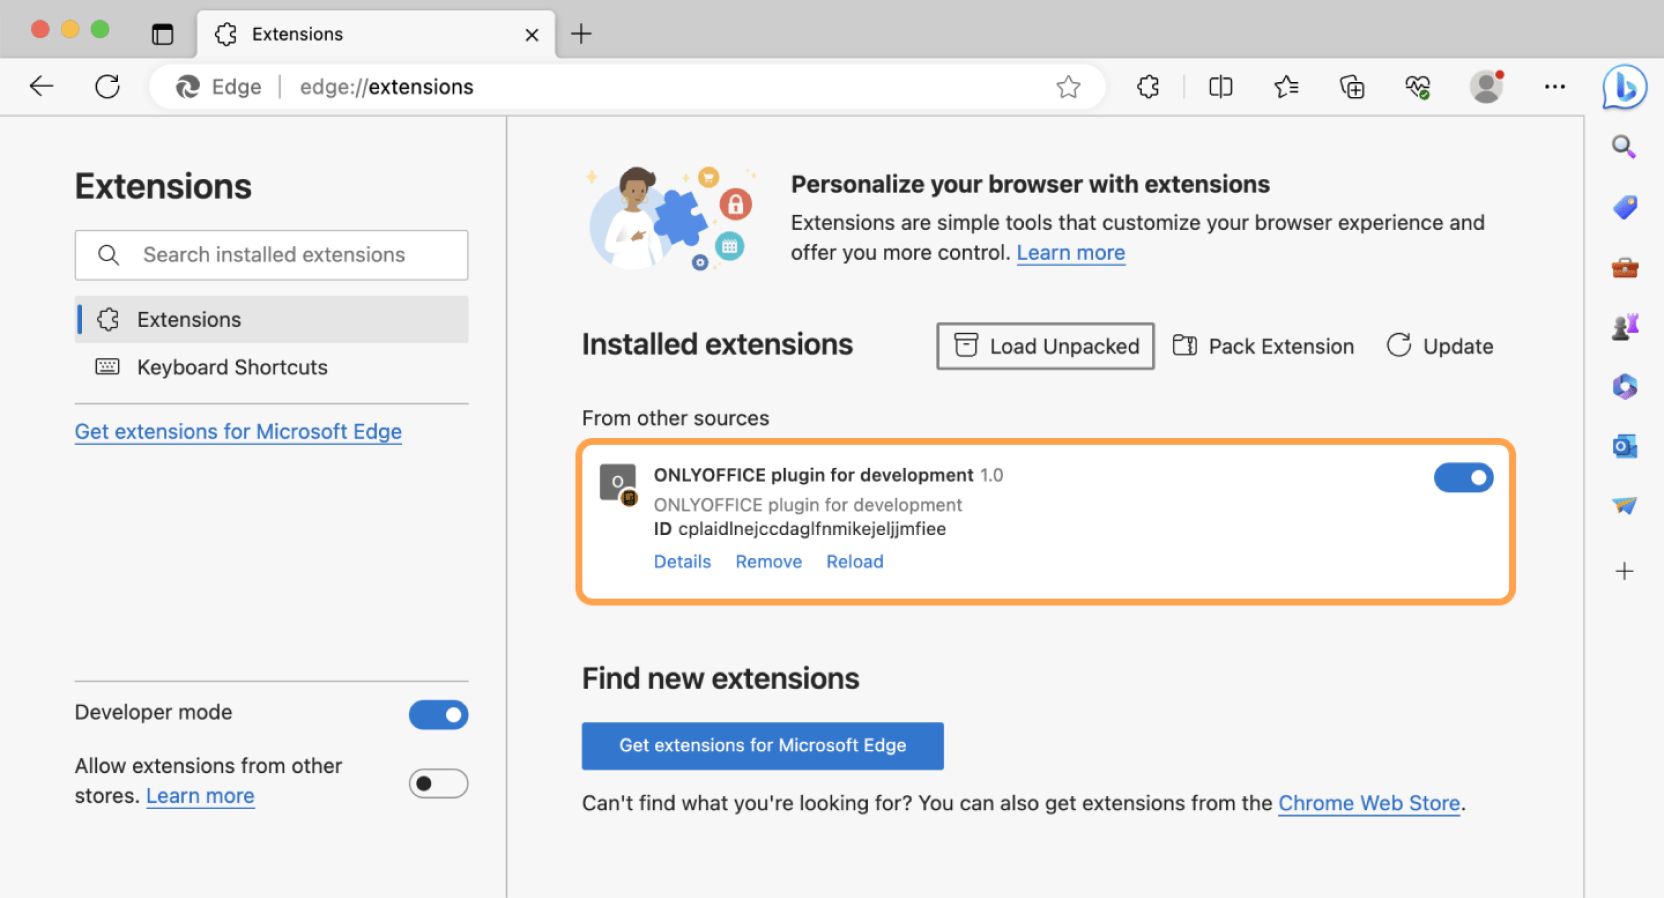Click the ONLYOFFICE plugin icon
Image resolution: width=1664 pixels, height=898 pixels.
coord(618,484)
